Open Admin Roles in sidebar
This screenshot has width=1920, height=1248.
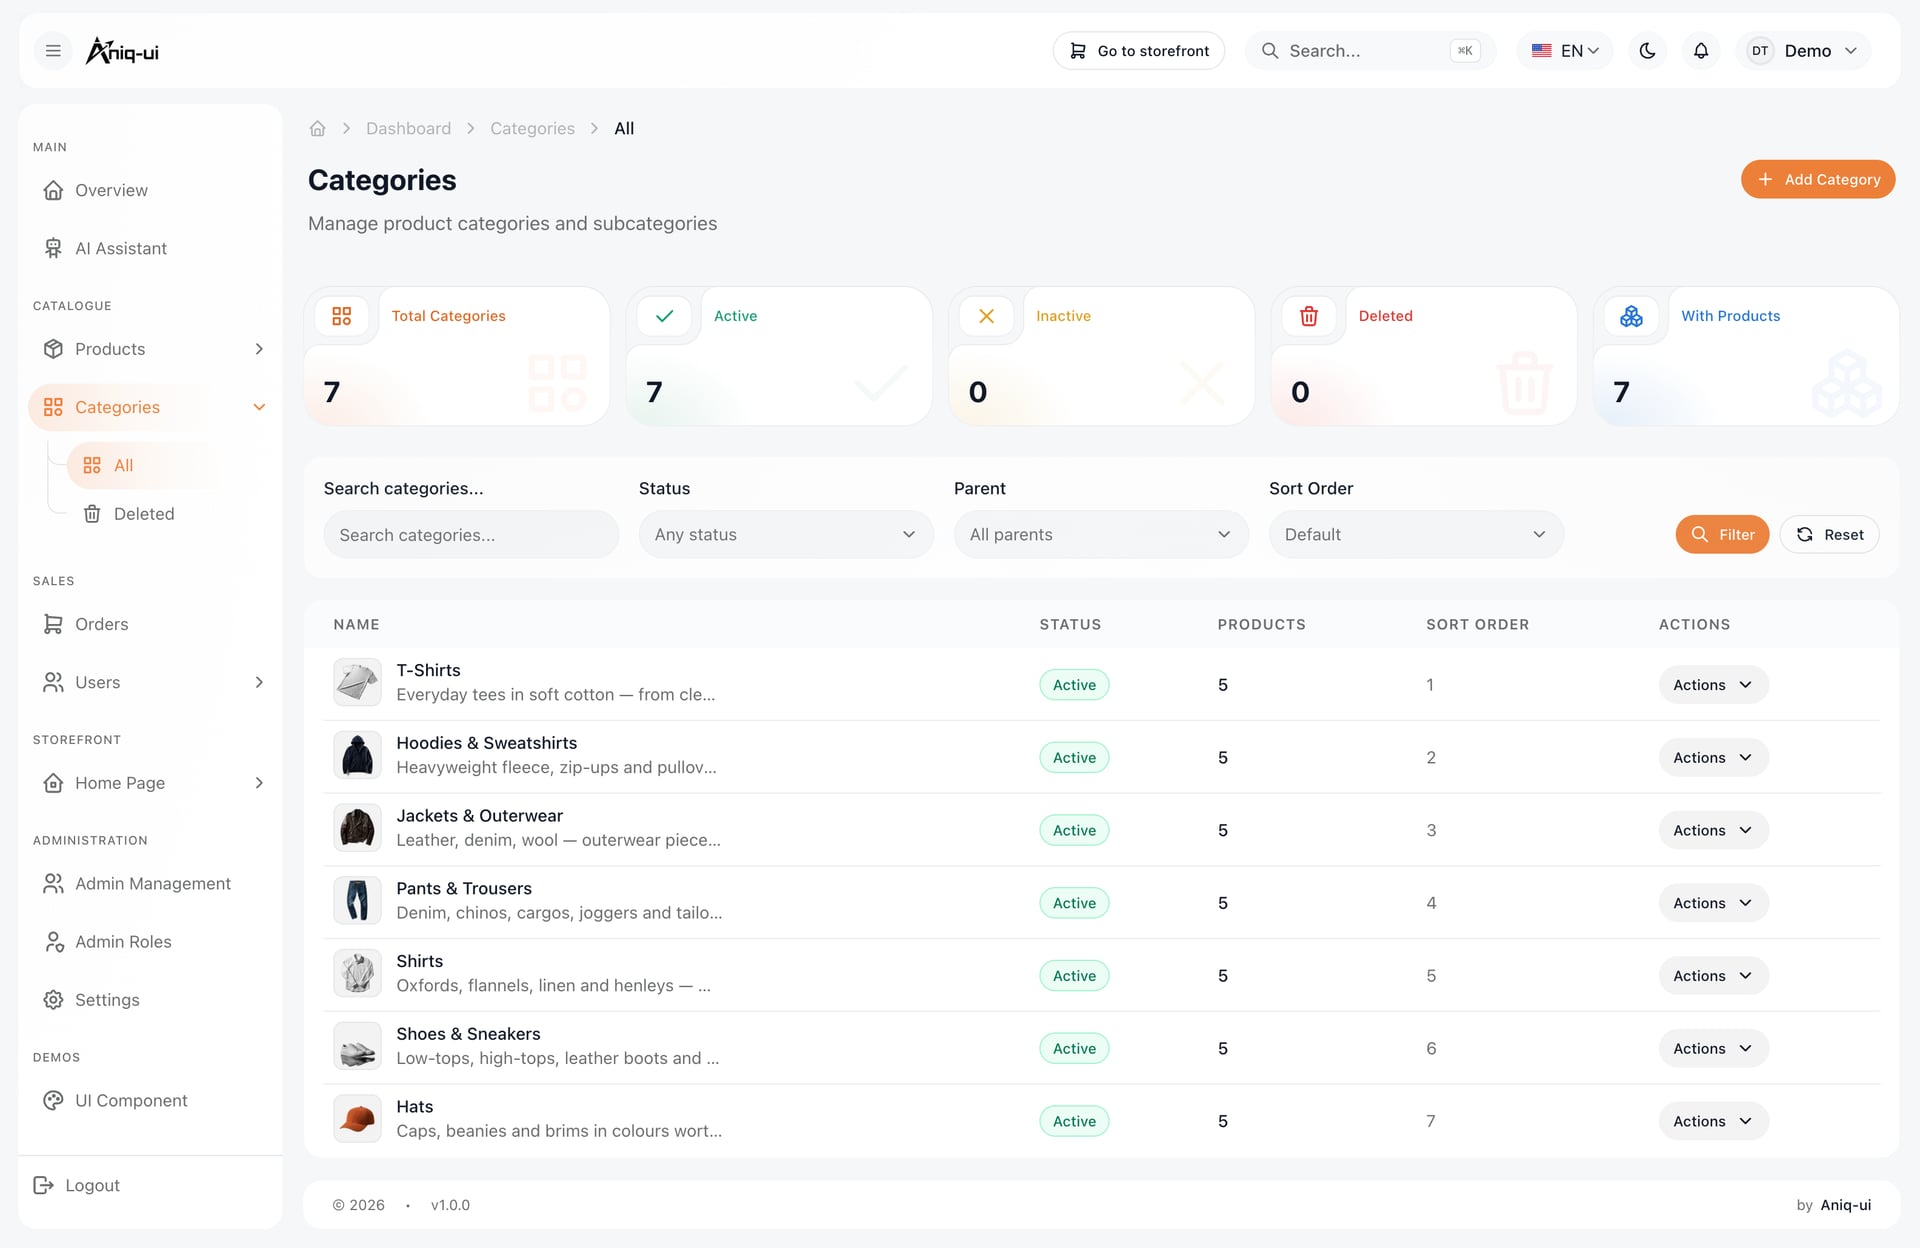(x=150, y=942)
